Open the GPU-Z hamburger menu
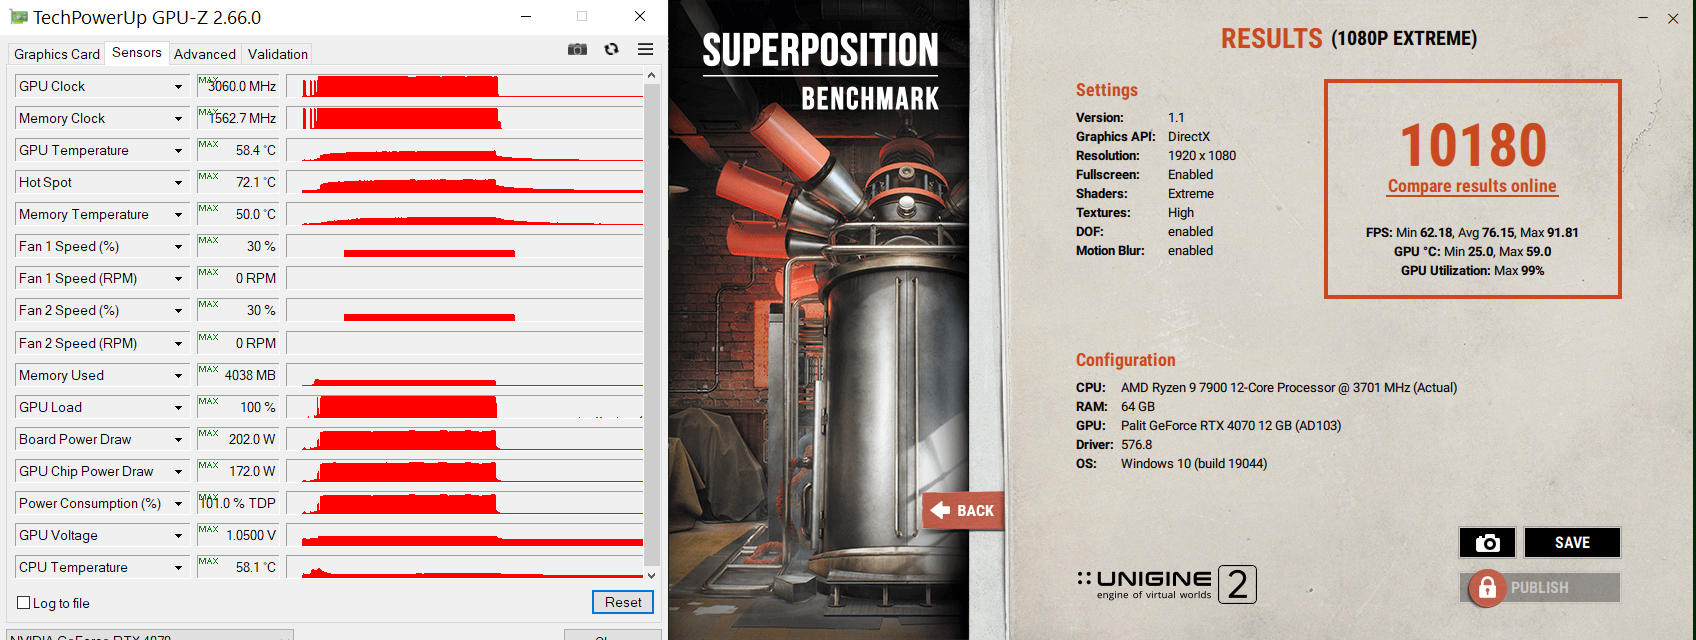Viewport: 1696px width, 640px height. coord(645,49)
